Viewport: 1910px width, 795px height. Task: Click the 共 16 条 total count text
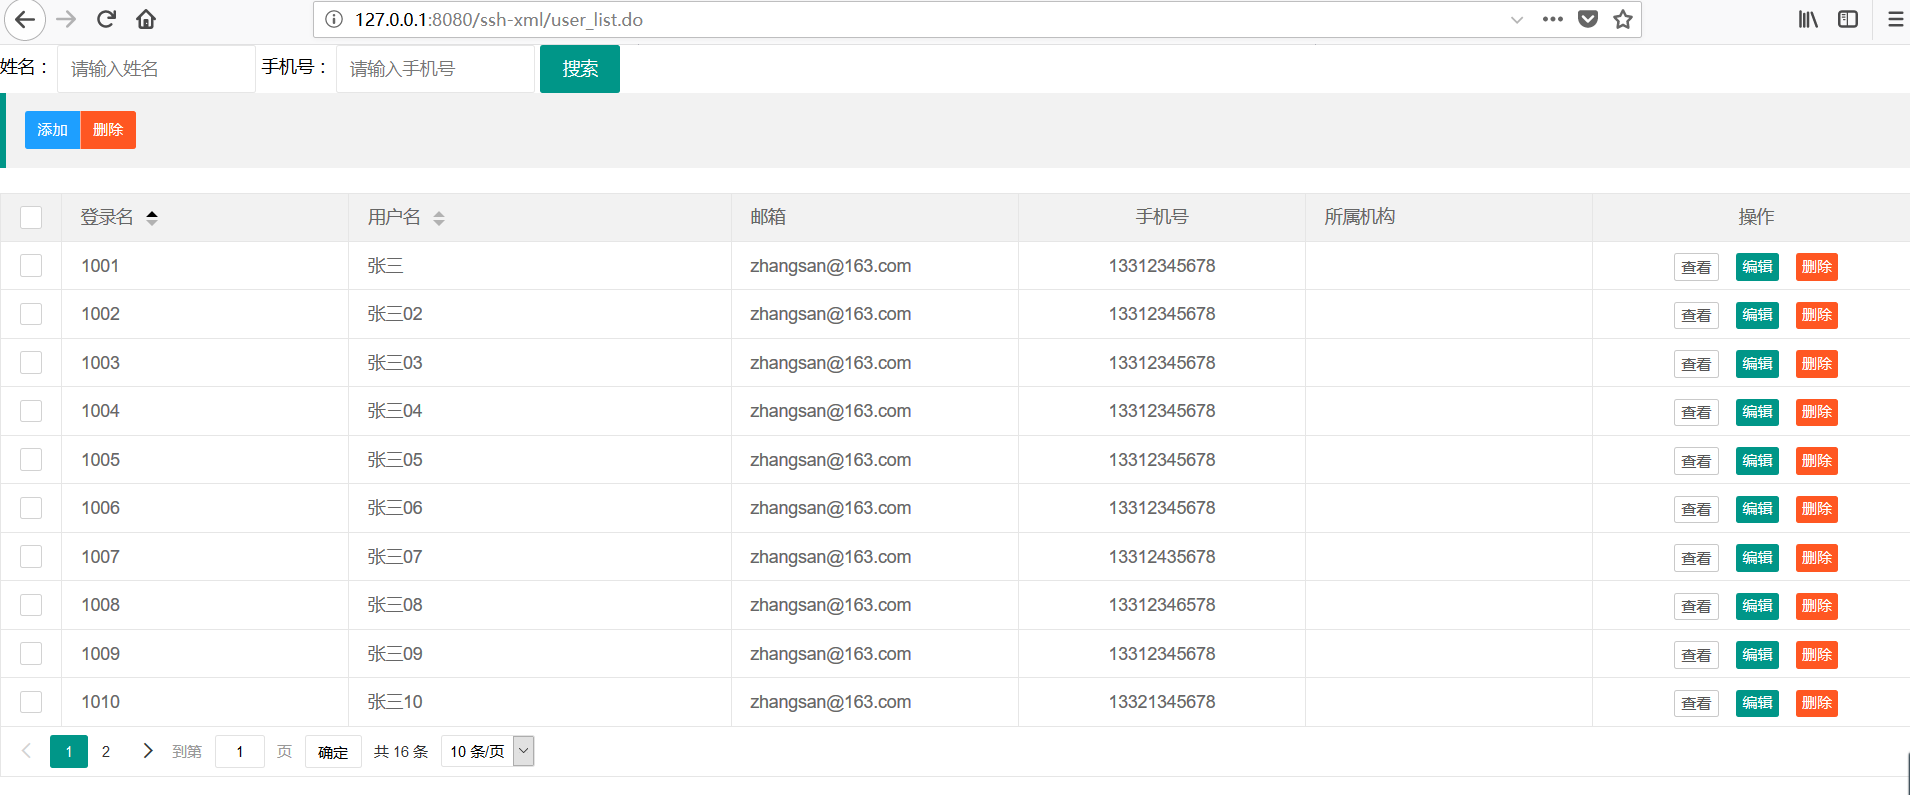point(401,752)
